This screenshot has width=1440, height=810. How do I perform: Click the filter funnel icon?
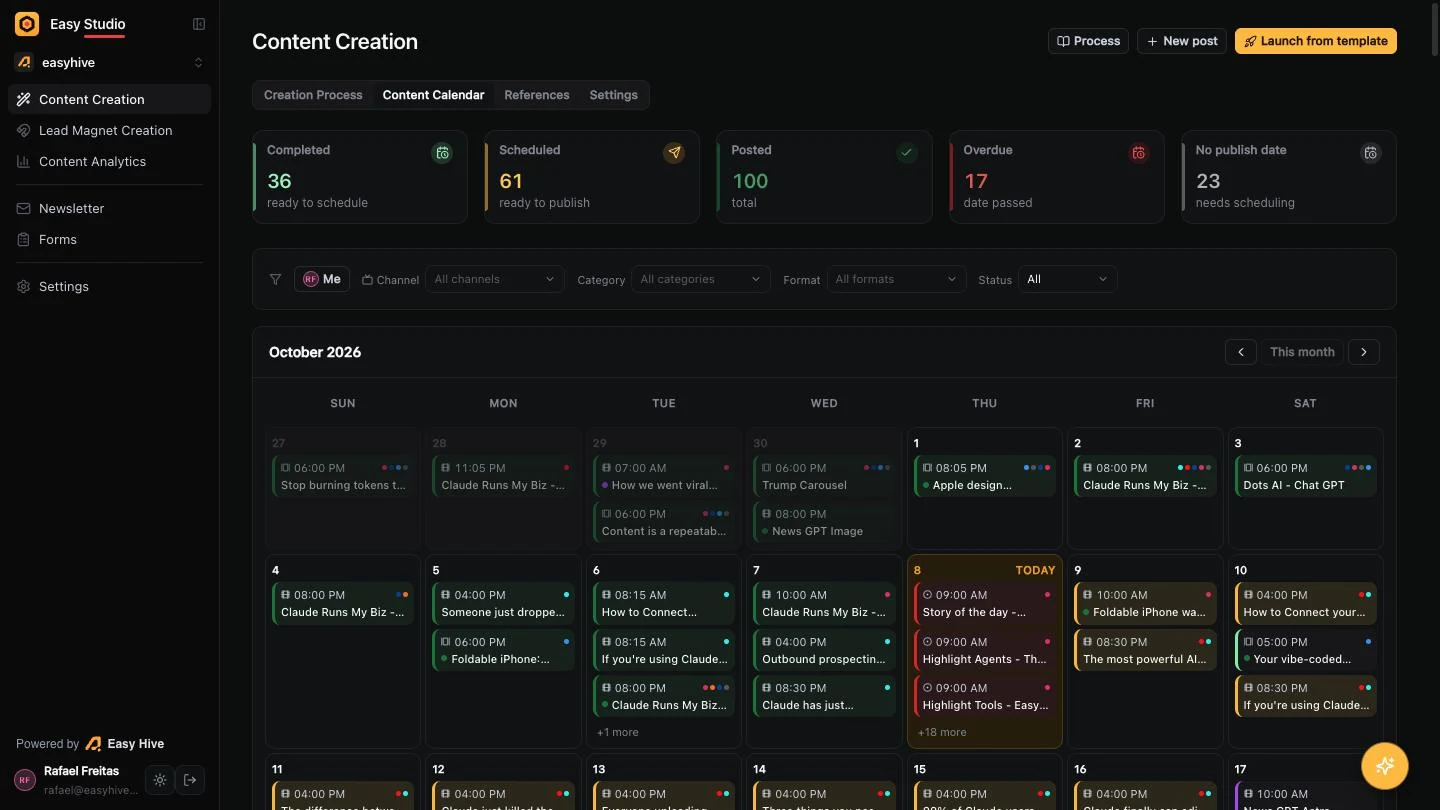click(276, 279)
